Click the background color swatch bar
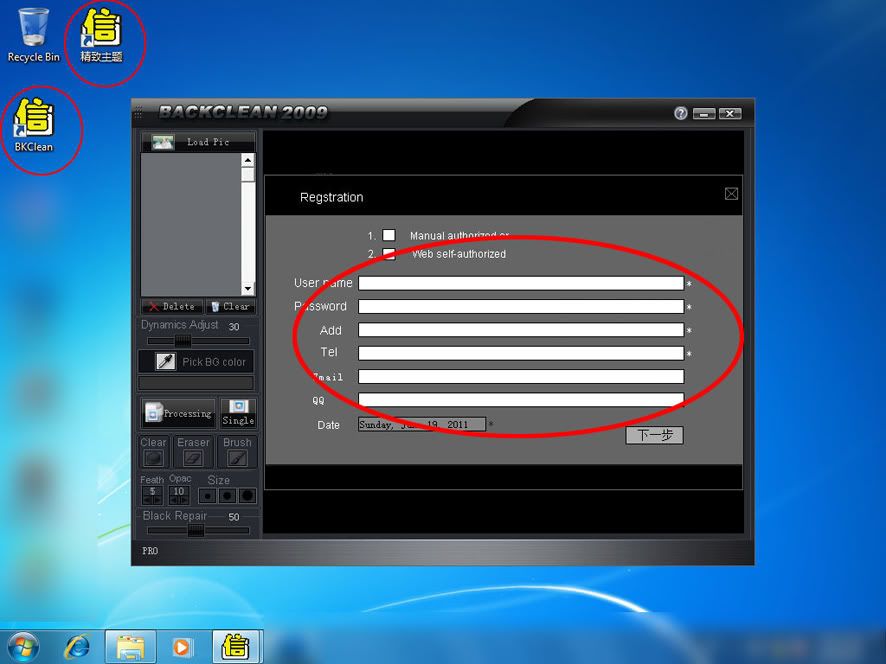The height and width of the screenshot is (664, 886). [196, 383]
